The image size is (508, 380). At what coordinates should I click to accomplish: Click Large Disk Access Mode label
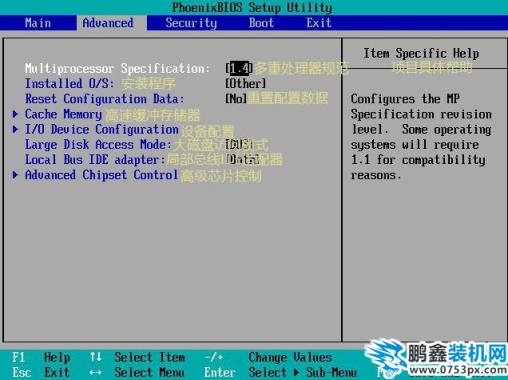[x=98, y=144]
